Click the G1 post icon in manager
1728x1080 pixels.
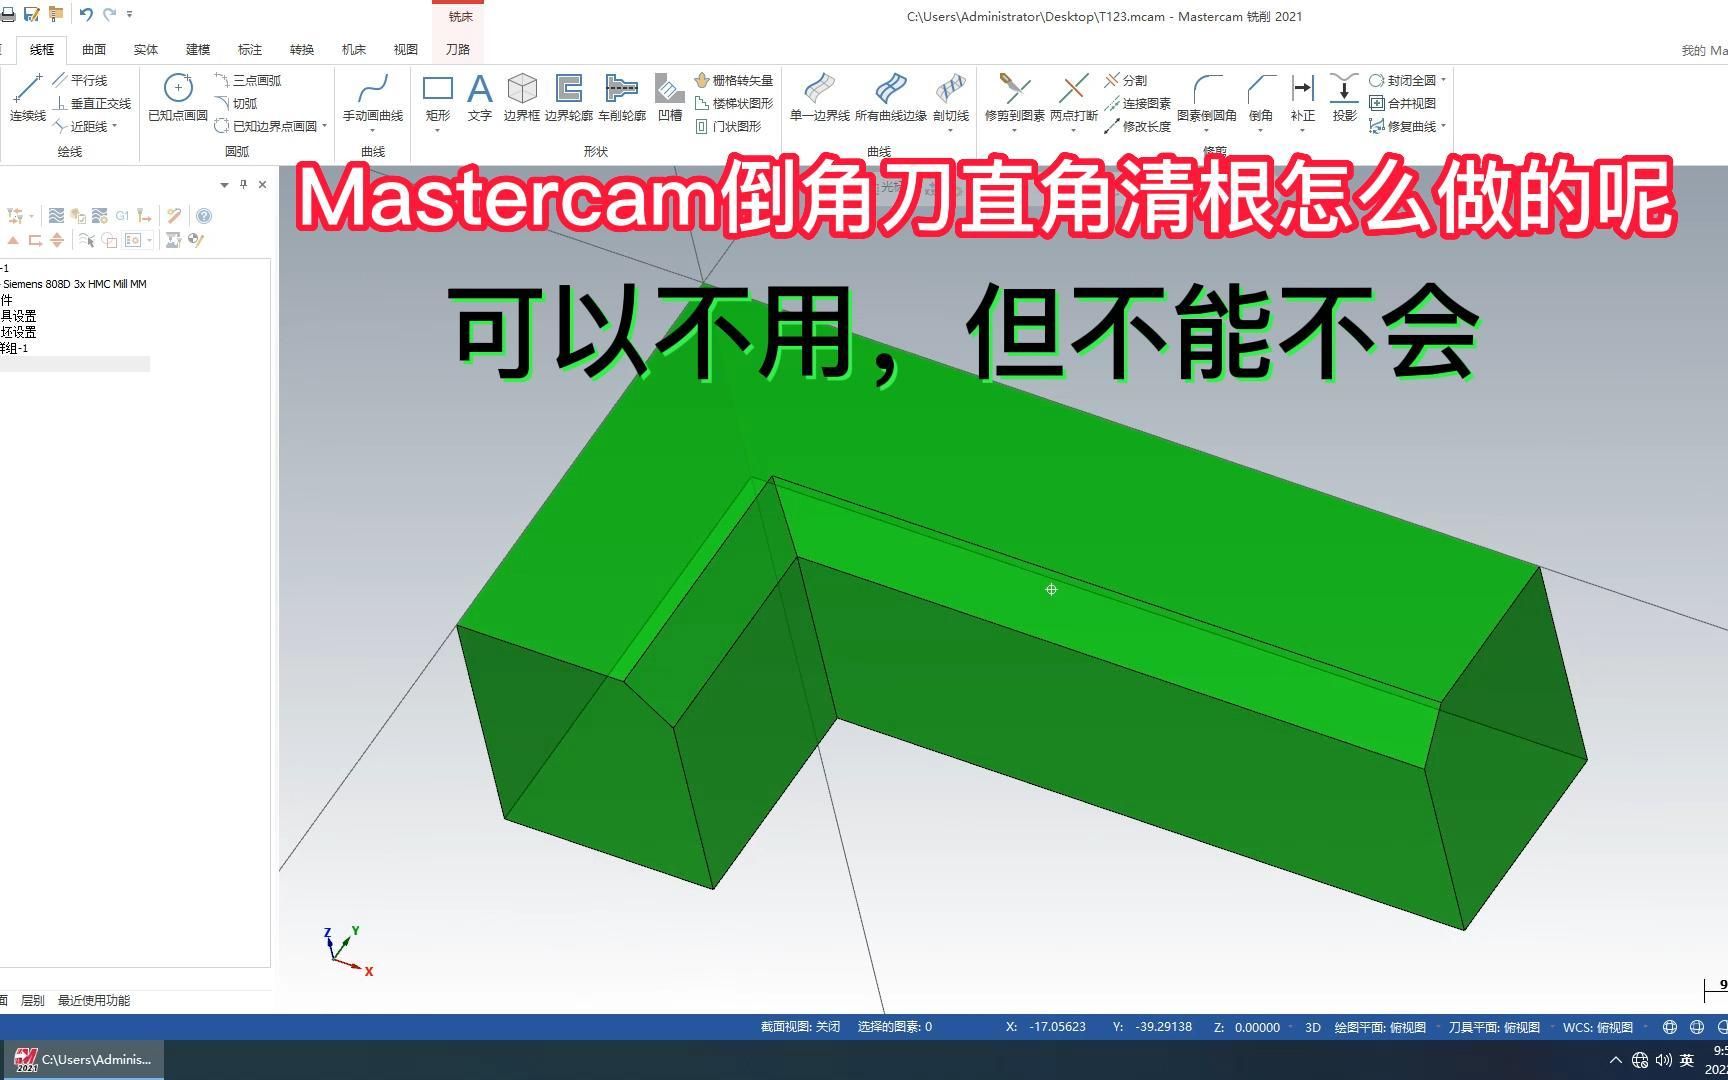(x=122, y=215)
